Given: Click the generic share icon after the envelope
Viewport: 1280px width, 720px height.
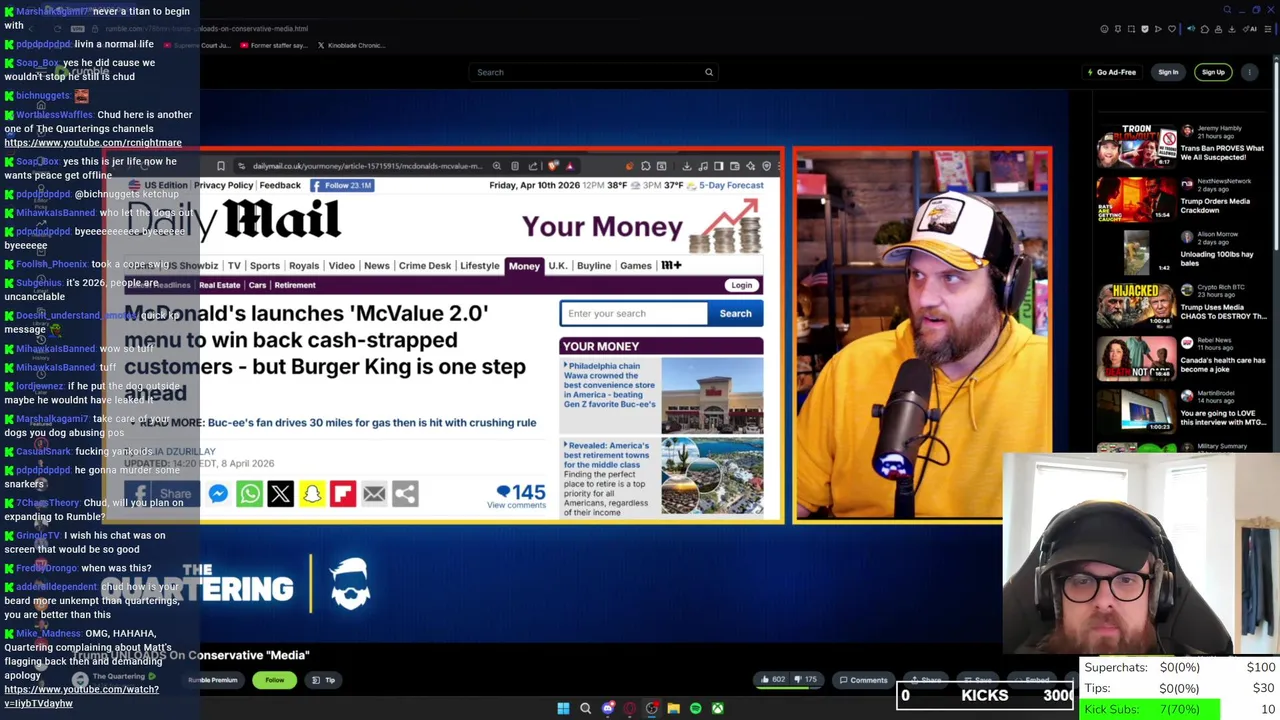Looking at the screenshot, I should pyautogui.click(x=404, y=493).
